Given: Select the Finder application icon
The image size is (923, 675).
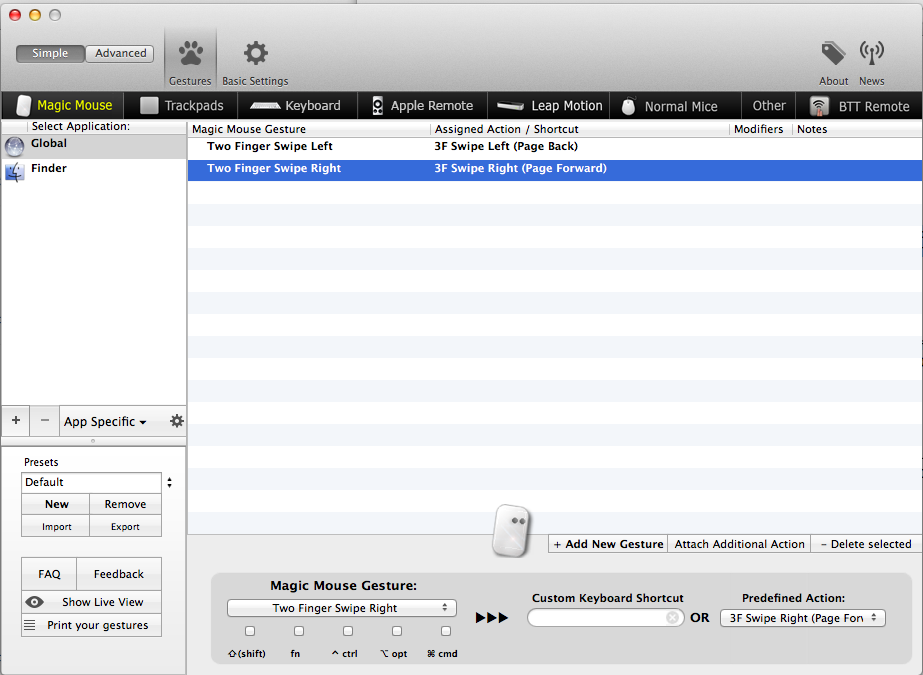Looking at the screenshot, I should pos(14,171).
